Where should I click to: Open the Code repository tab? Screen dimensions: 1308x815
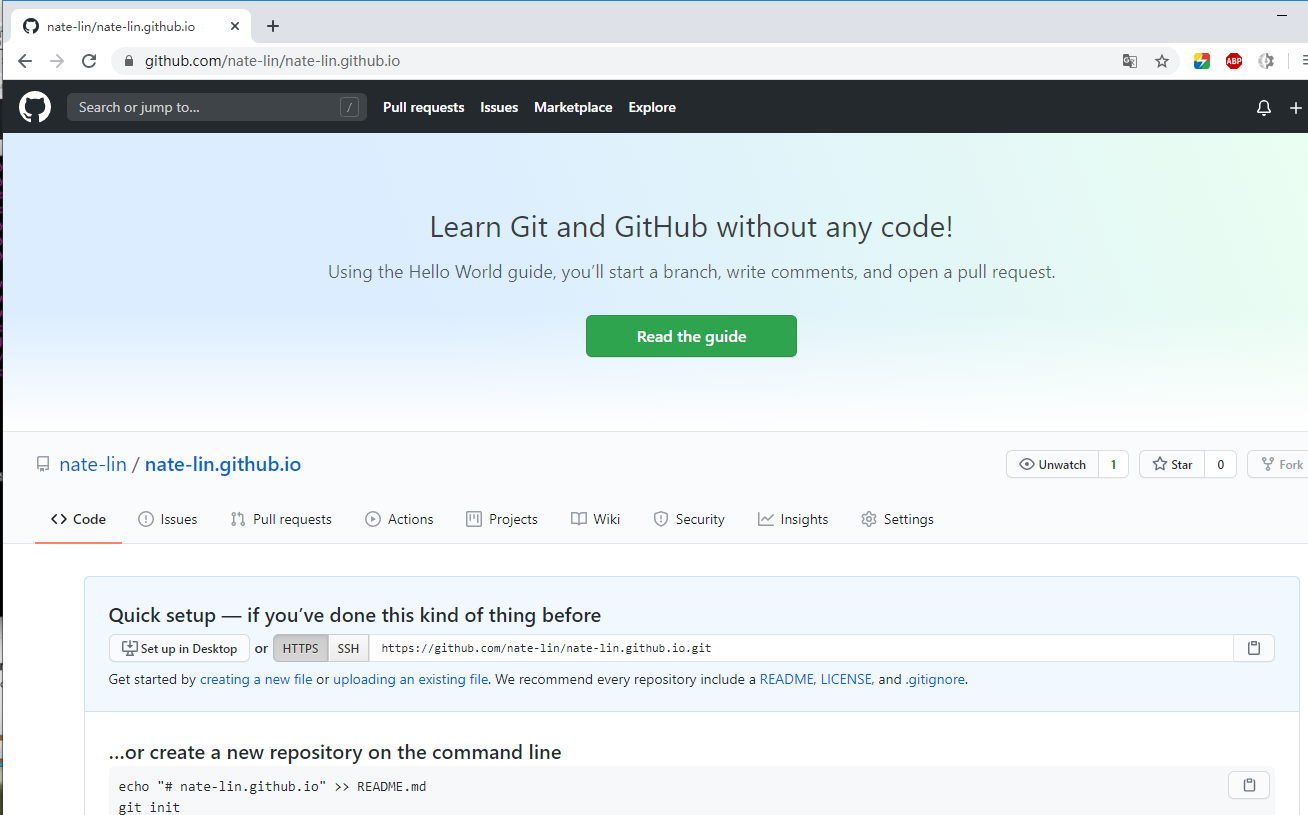coord(78,519)
